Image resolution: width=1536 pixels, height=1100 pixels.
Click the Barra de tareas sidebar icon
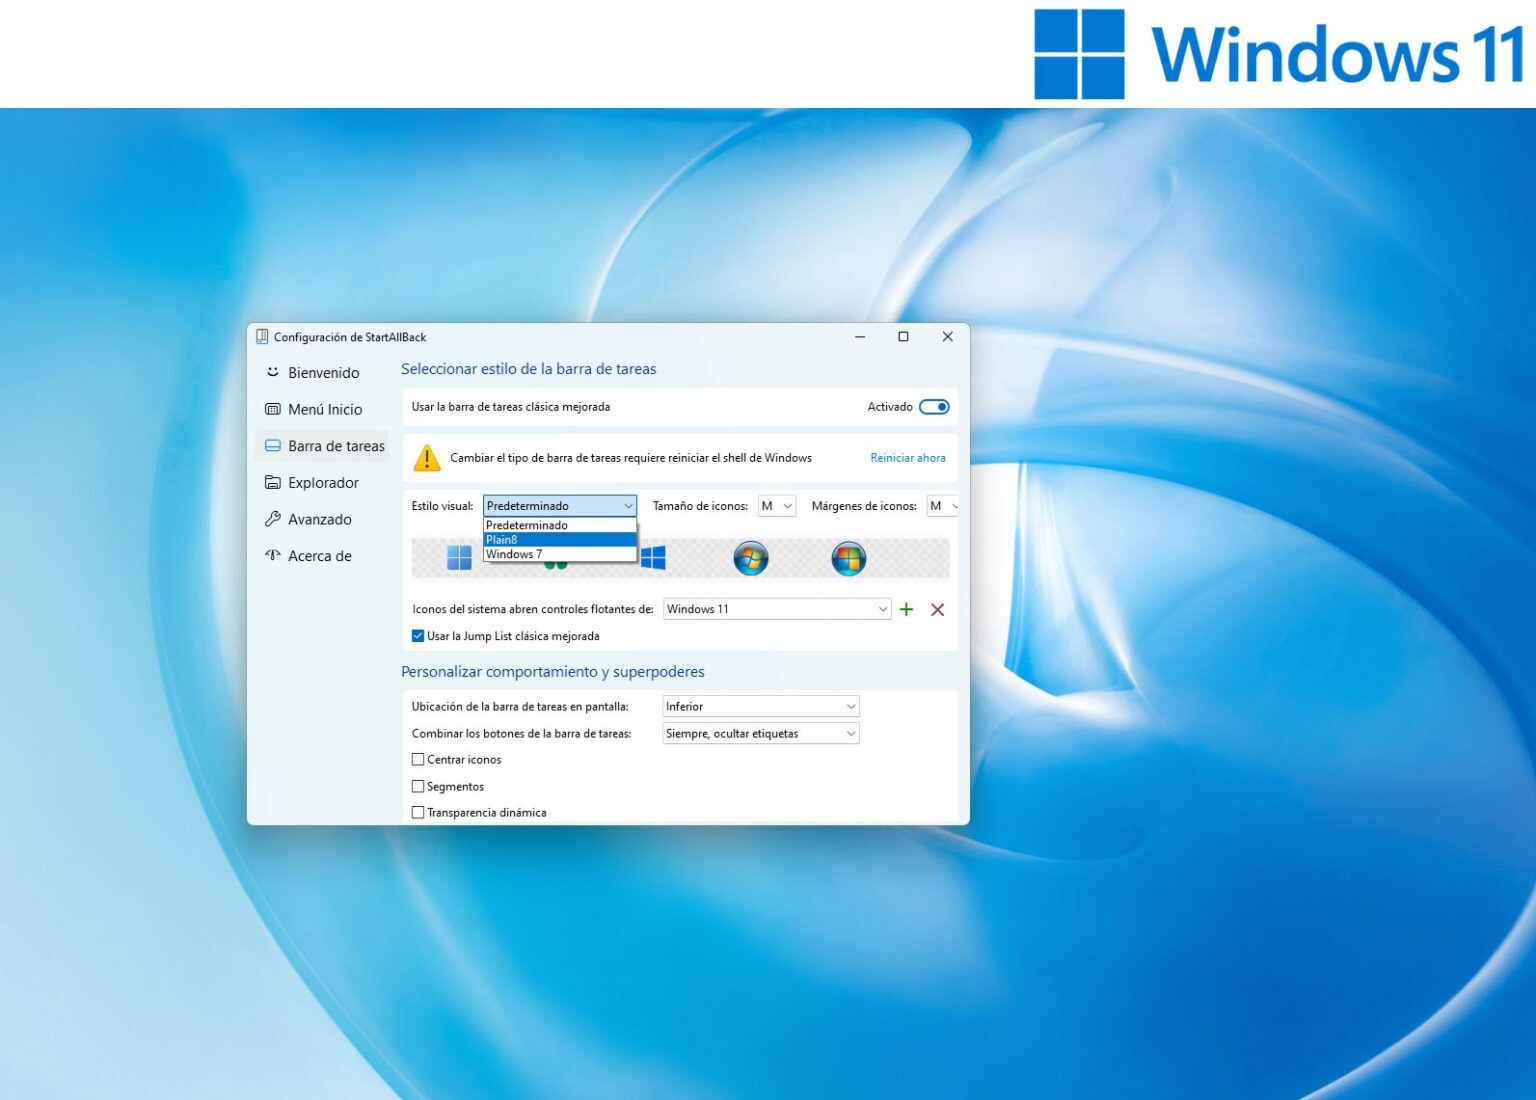[x=272, y=446]
